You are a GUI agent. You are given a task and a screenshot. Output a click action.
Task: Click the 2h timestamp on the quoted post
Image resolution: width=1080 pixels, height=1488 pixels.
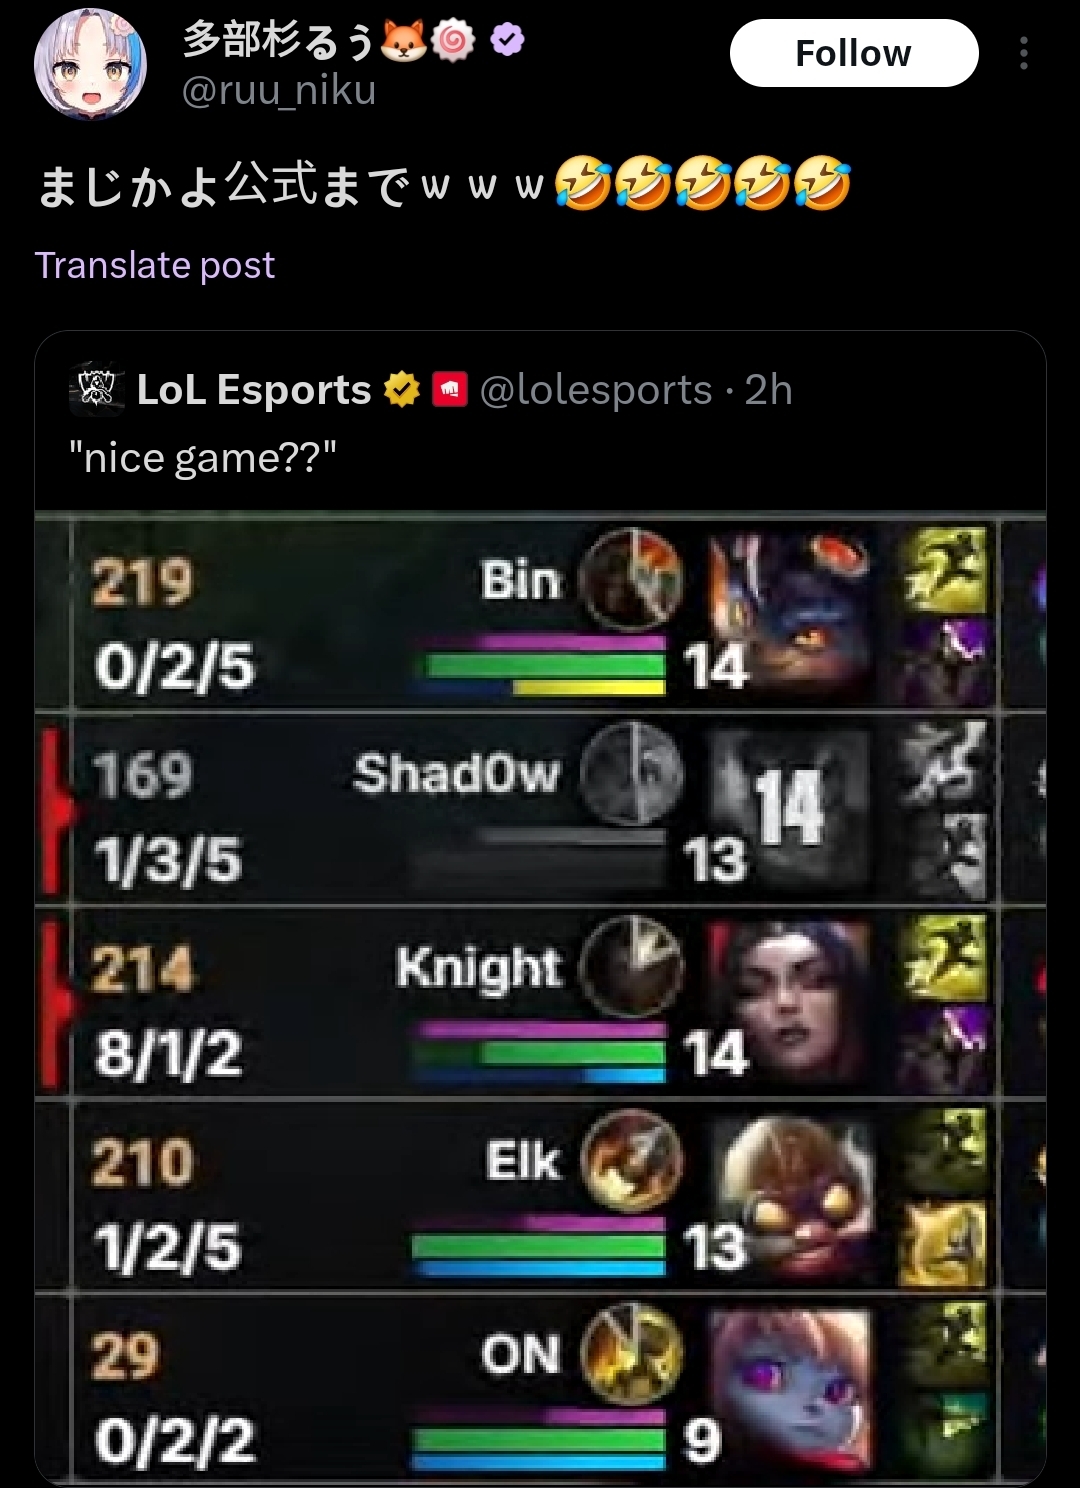[x=768, y=390]
